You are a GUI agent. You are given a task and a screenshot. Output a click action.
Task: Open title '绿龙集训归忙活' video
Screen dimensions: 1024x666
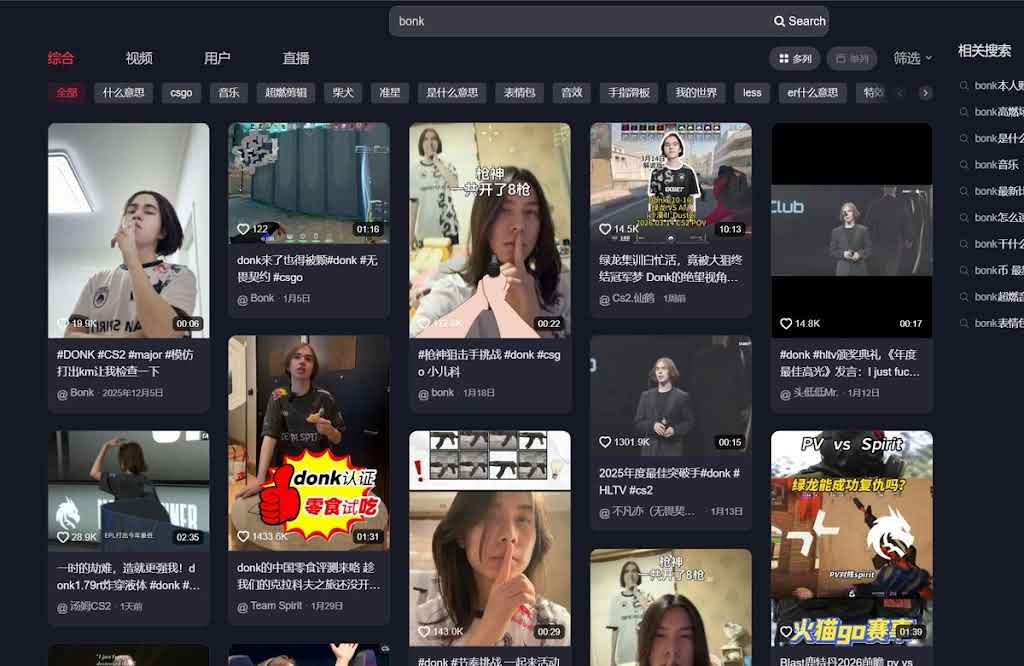click(670, 268)
